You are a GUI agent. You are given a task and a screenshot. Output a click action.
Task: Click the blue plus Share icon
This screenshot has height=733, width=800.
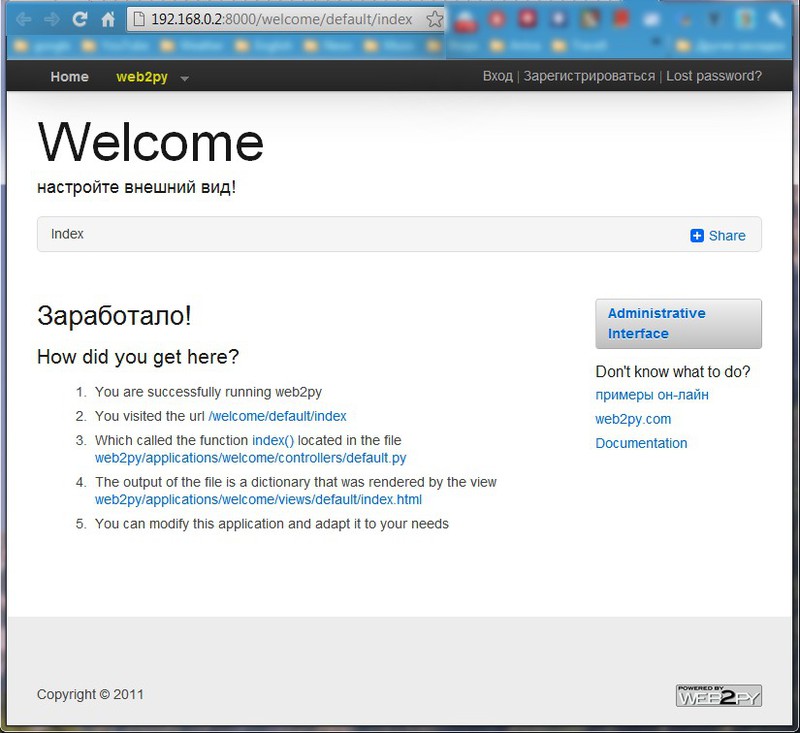pos(695,235)
